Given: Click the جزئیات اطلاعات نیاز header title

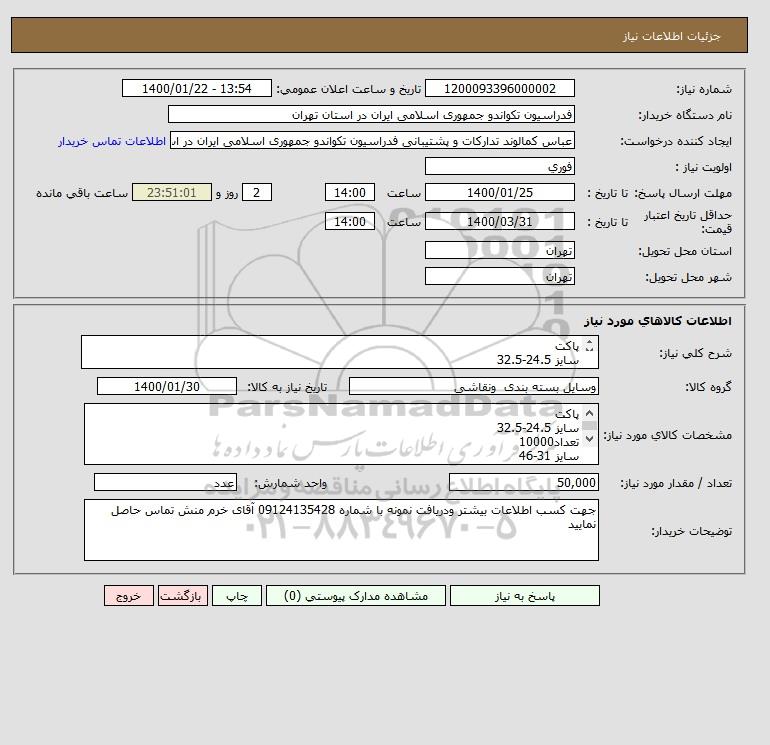Looking at the screenshot, I should pos(671,36).
